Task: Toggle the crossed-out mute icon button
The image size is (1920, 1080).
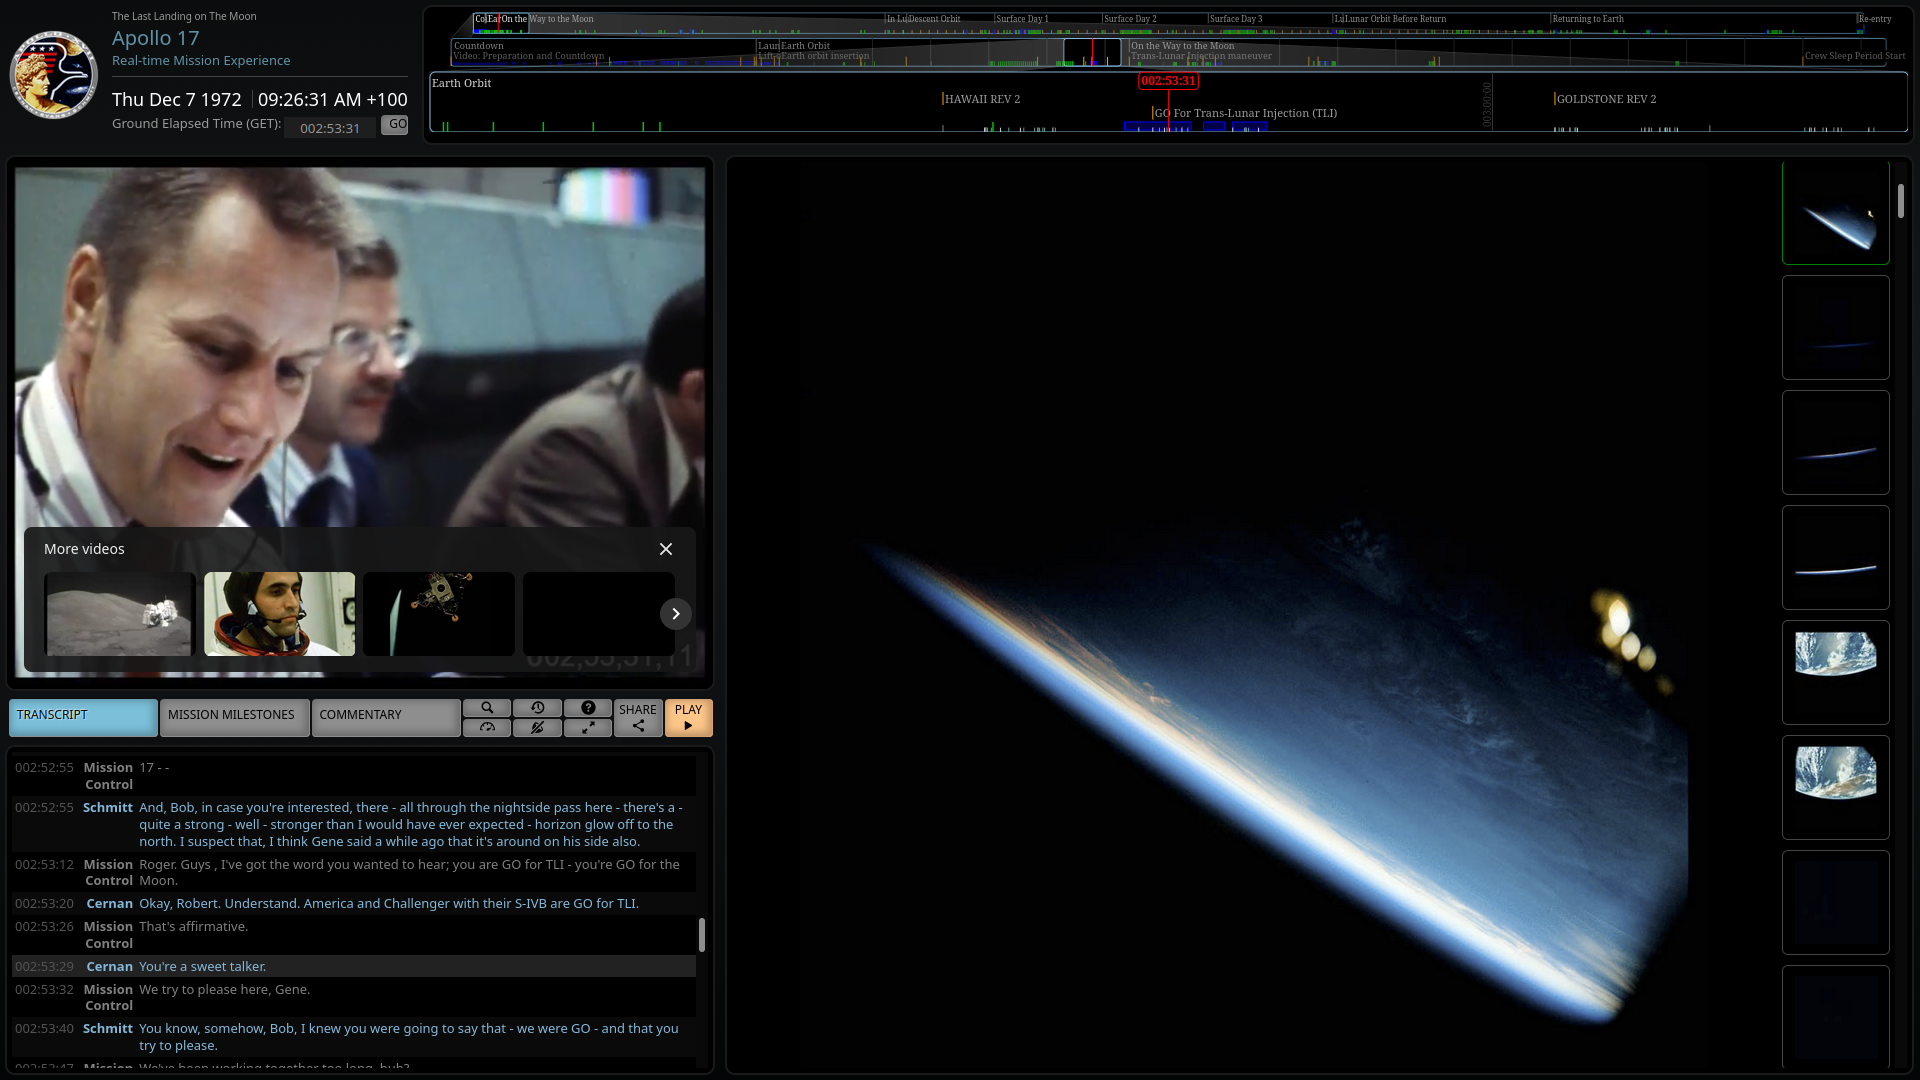Action: point(537,728)
